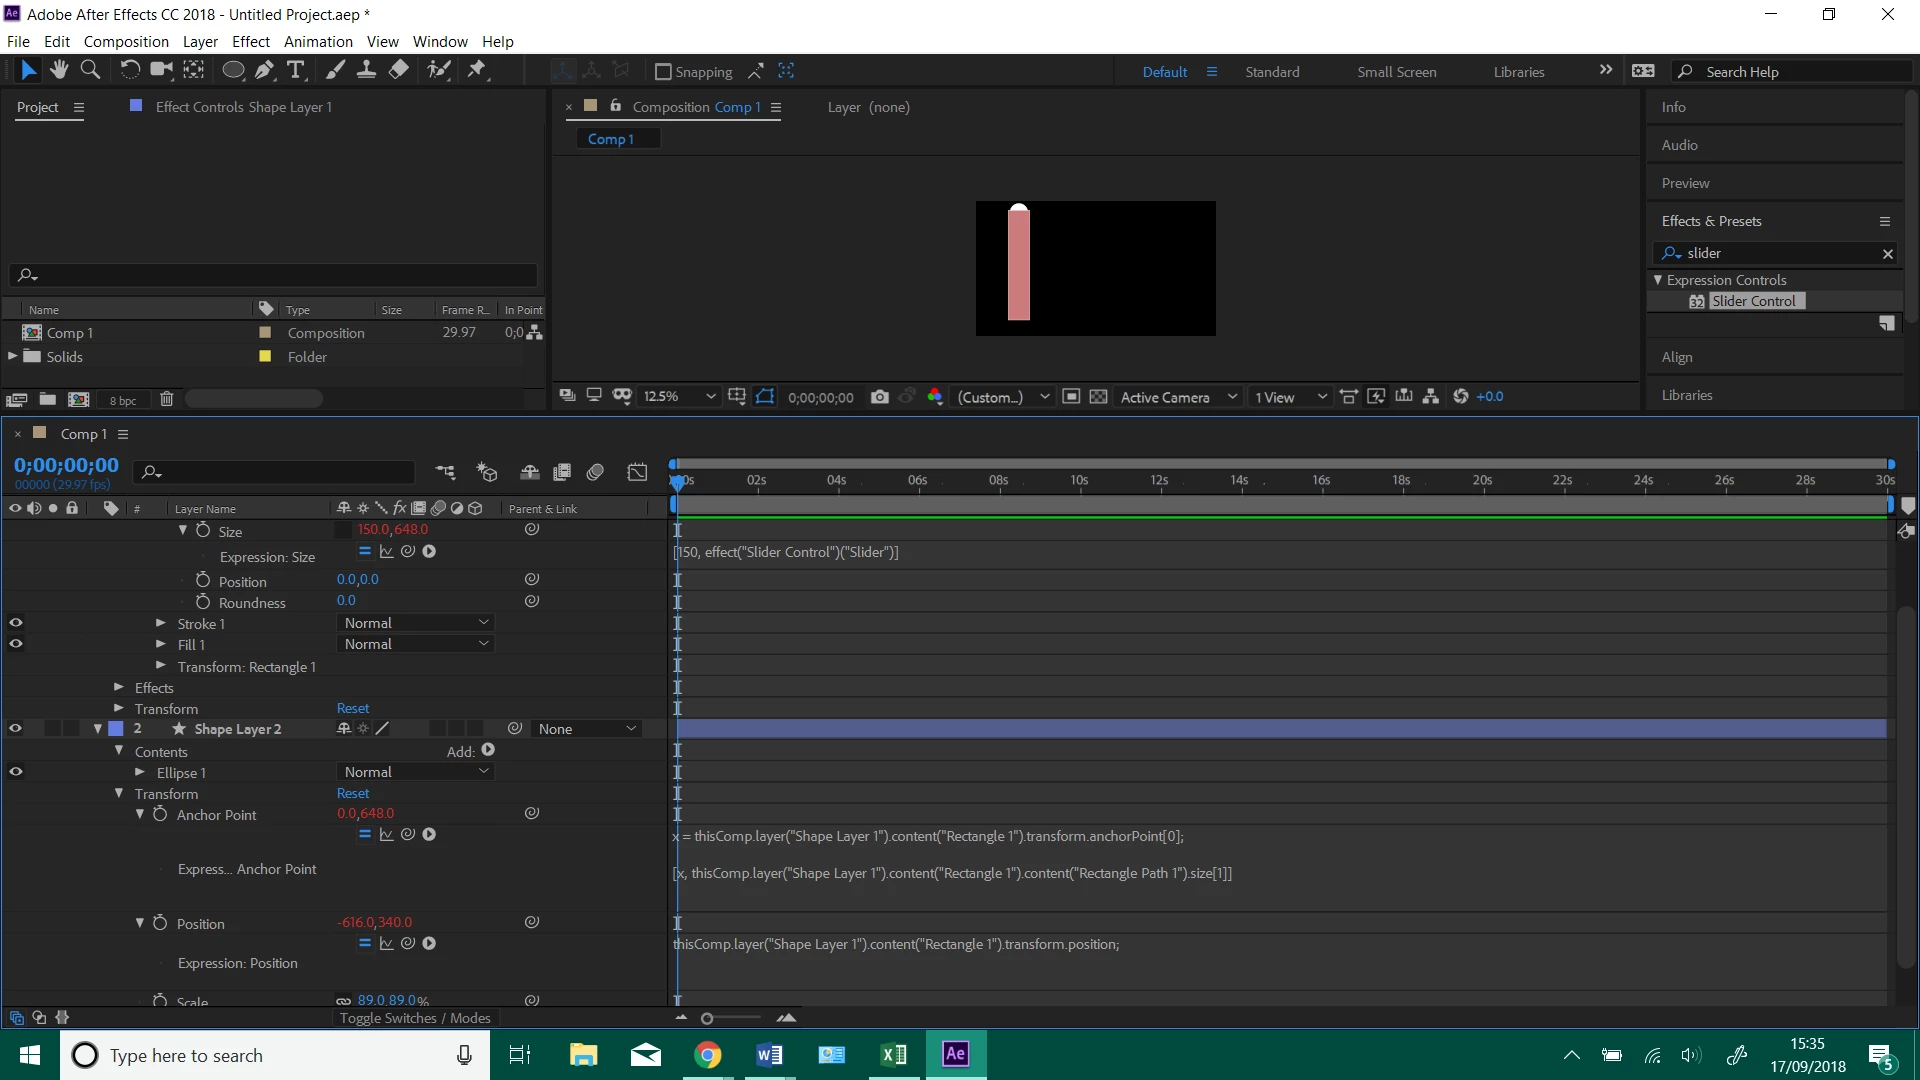Select the Pen tool

click(264, 70)
